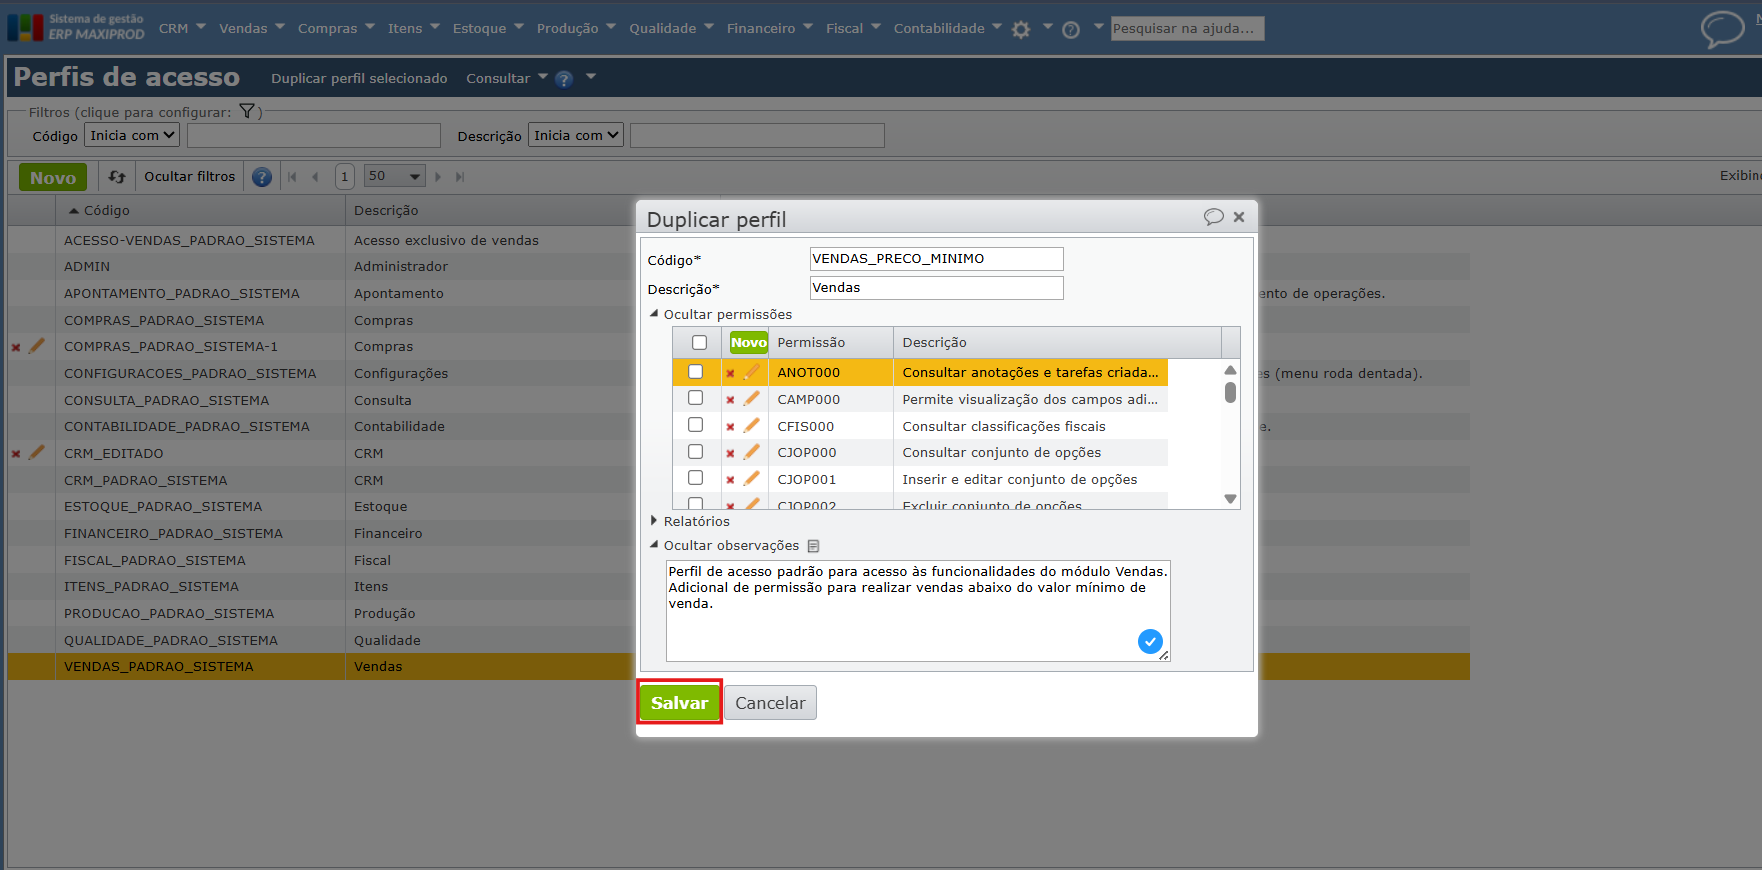Click scroll-down arrow of permissions list
The width and height of the screenshot is (1762, 870).
tap(1230, 498)
